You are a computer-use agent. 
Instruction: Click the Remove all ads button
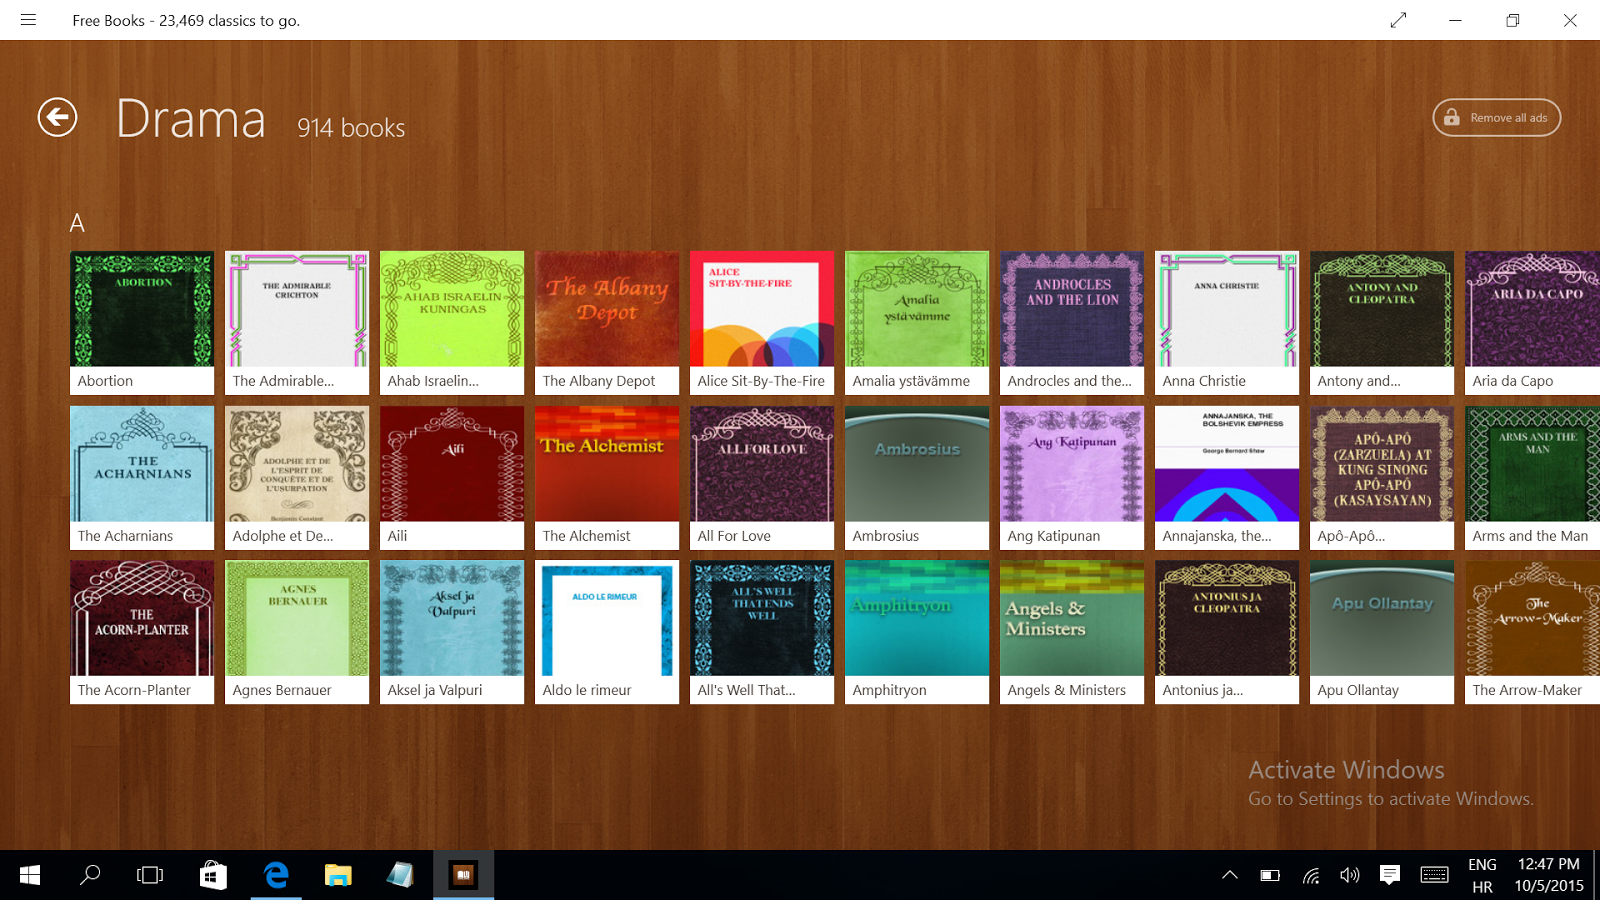coord(1496,118)
